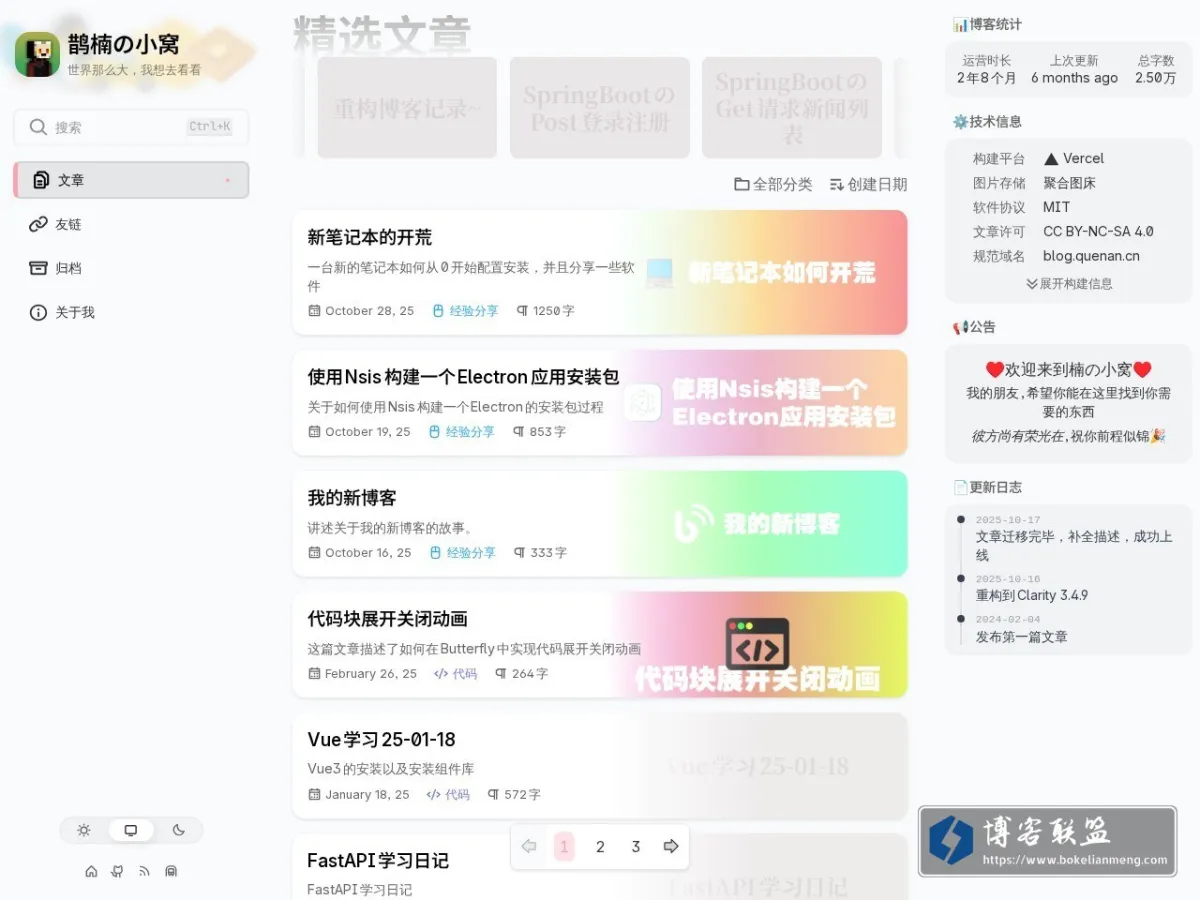1200x900 pixels.
Task: Select the 文章 sidebar menu item
Action: coord(131,180)
